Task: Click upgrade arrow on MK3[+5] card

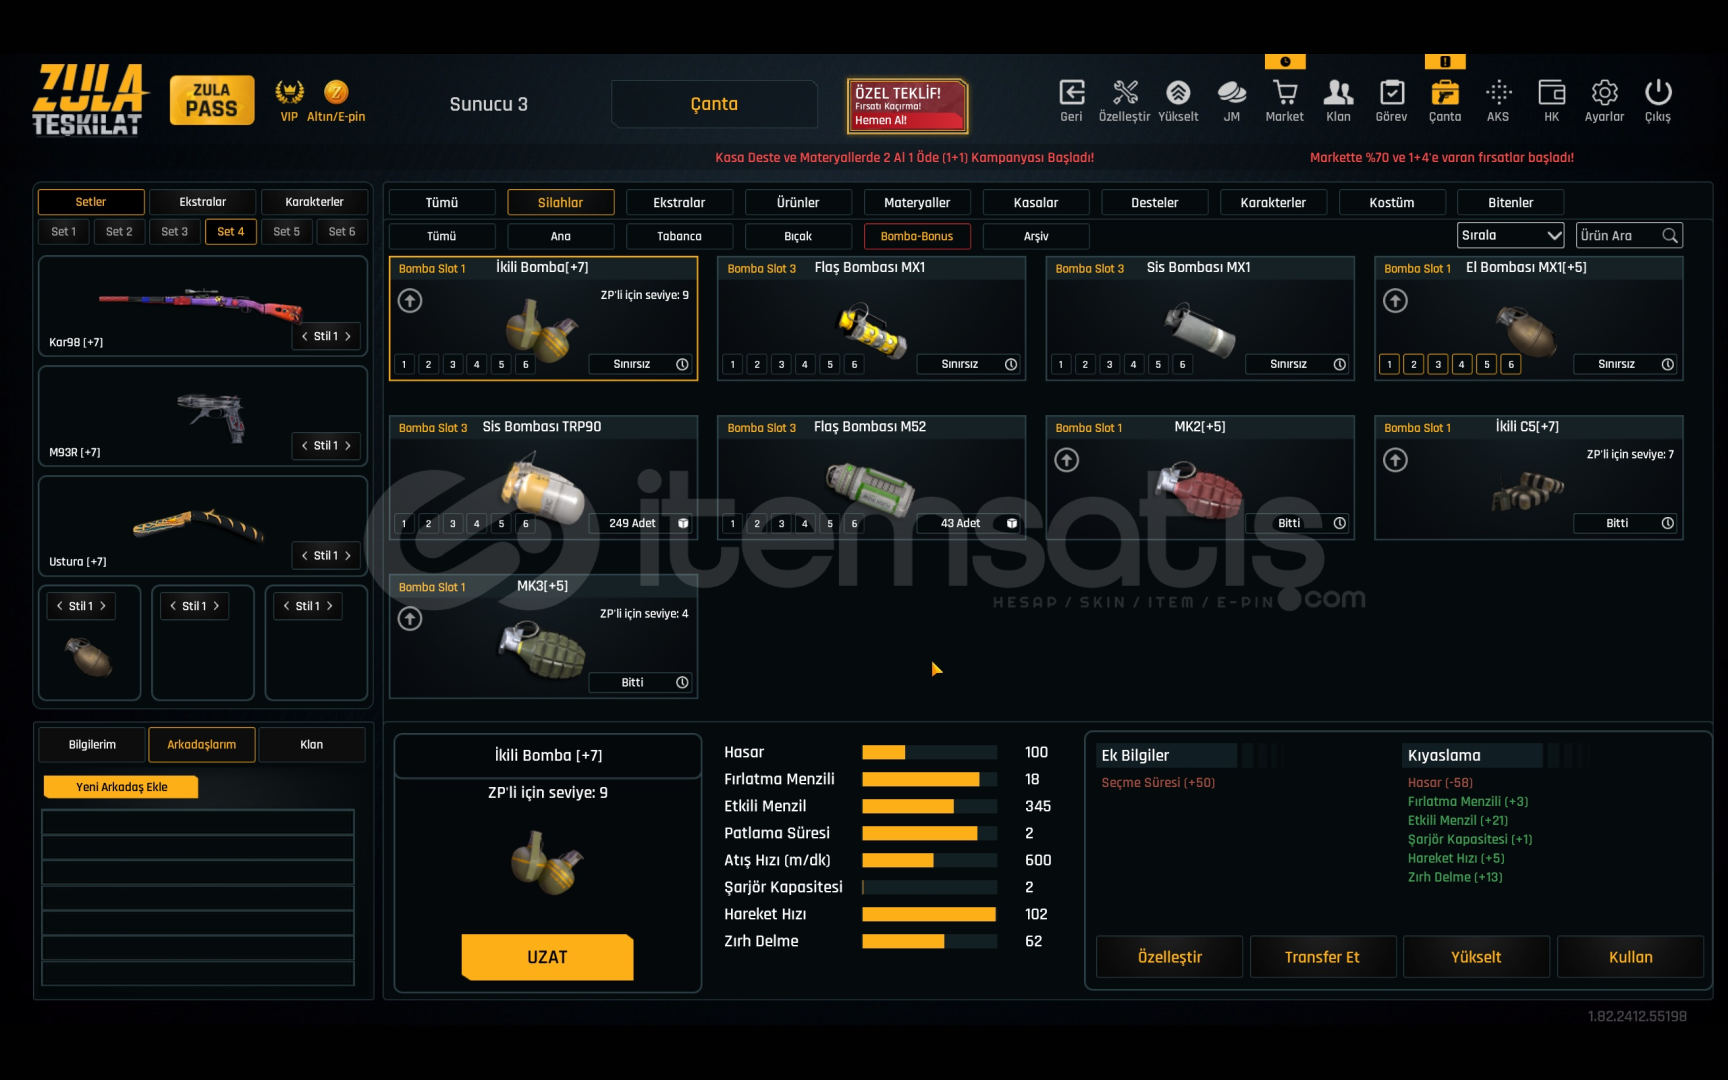Action: [x=410, y=619]
